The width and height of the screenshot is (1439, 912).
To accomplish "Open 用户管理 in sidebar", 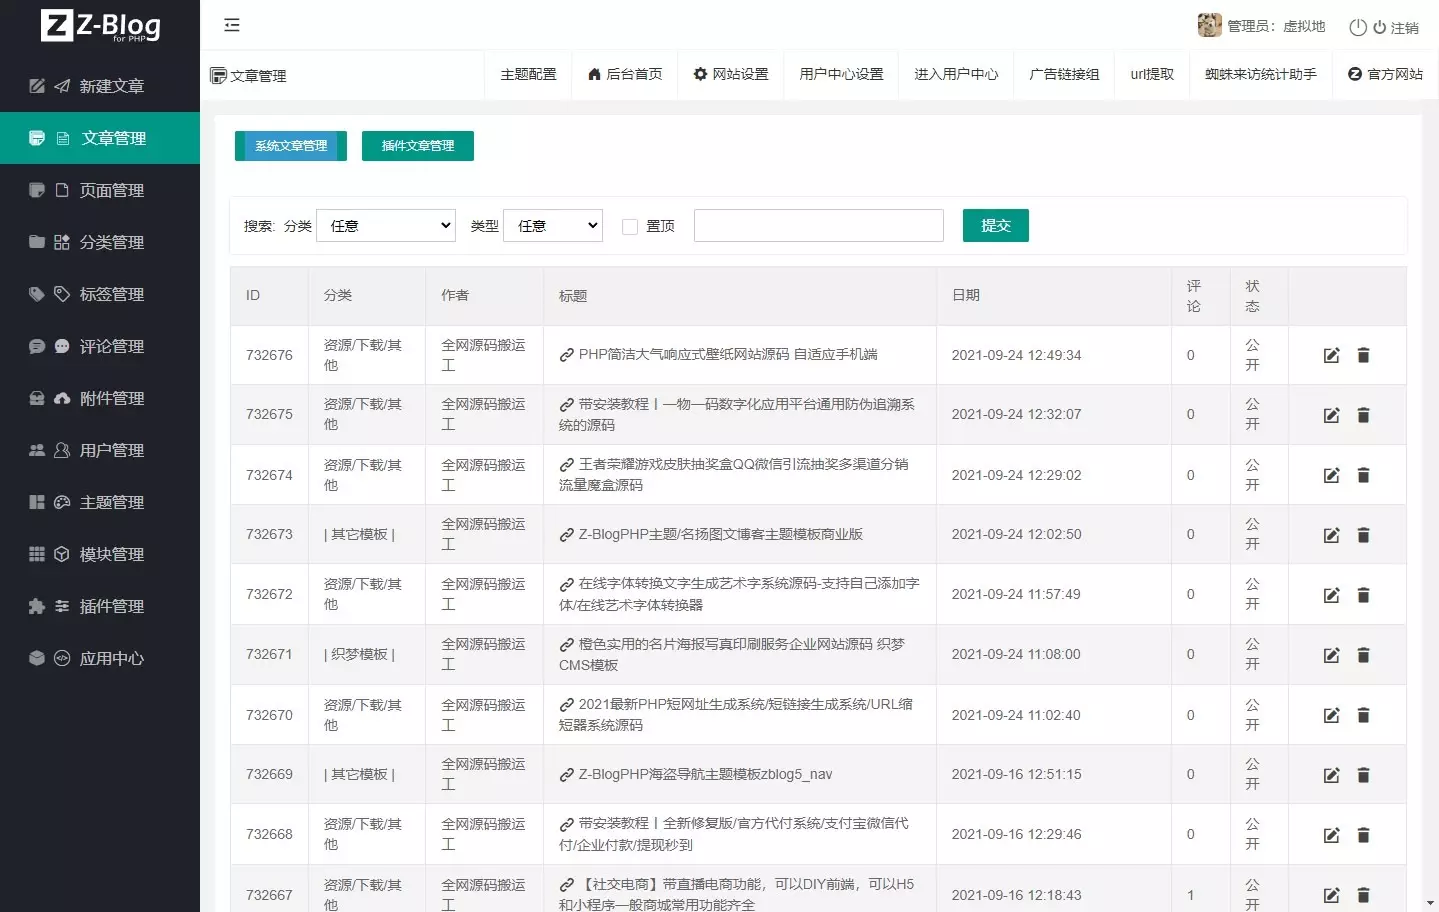I will tap(100, 450).
